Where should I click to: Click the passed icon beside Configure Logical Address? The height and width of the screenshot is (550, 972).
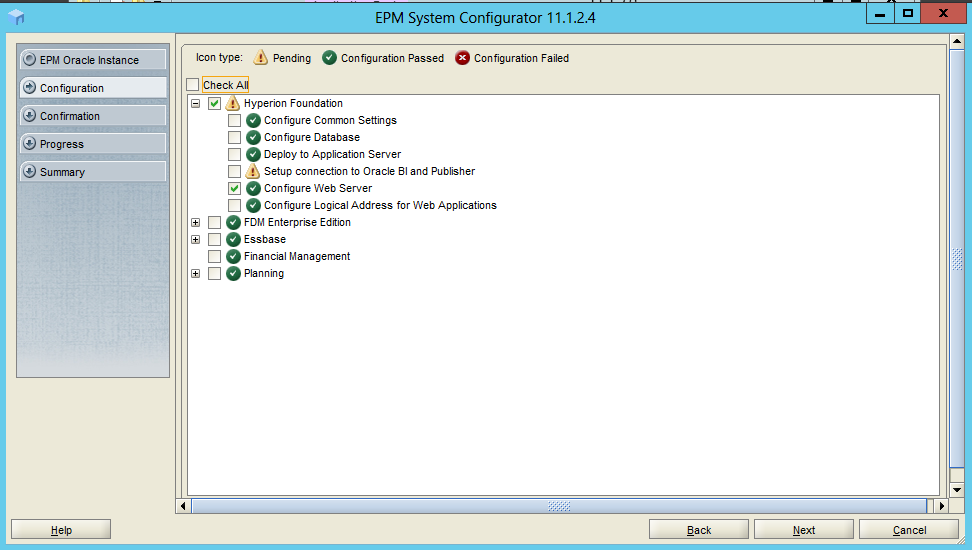253,205
